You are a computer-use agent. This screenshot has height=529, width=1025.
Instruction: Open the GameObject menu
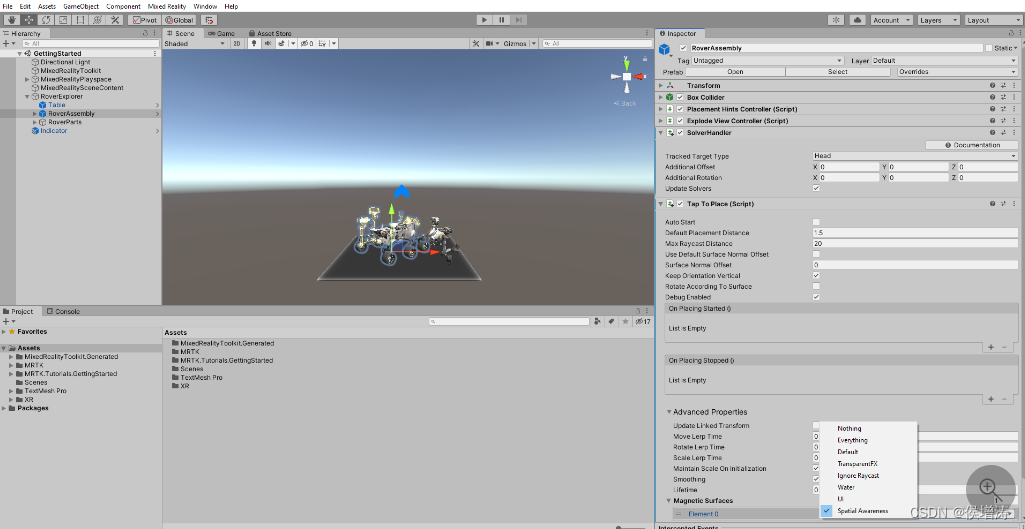coord(81,6)
